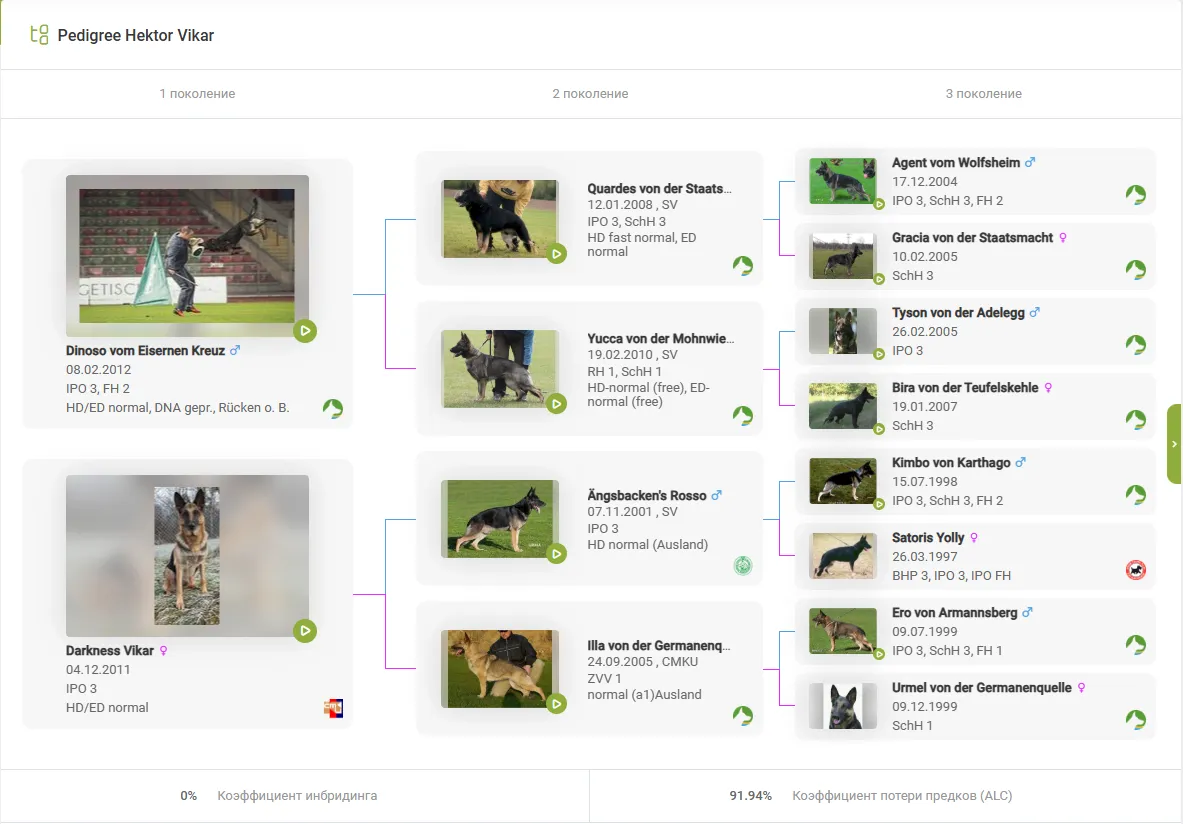Select the '3 поколение' column header
The height and width of the screenshot is (824, 1183).
tap(983, 94)
